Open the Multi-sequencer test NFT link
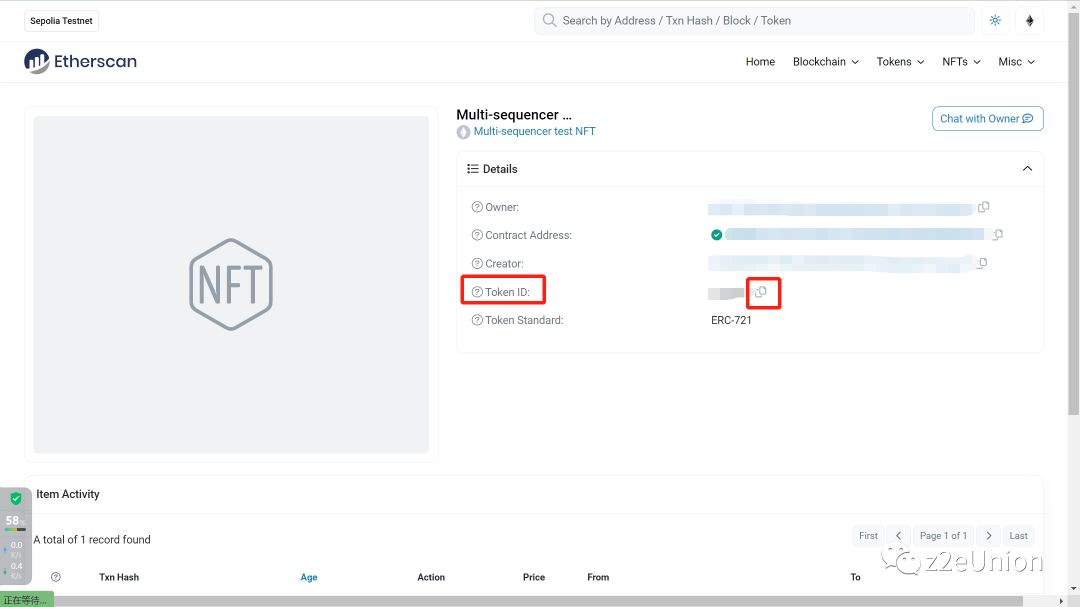This screenshot has width=1080, height=607. click(534, 131)
